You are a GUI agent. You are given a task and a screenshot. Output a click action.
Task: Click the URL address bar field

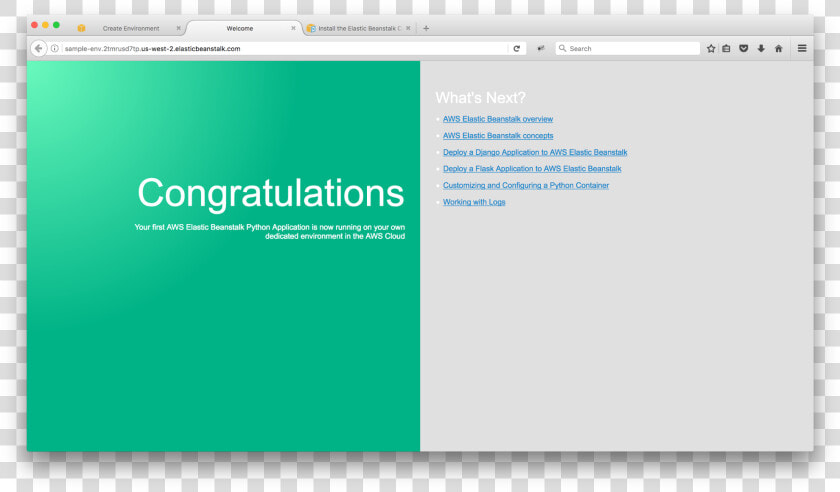pos(284,48)
